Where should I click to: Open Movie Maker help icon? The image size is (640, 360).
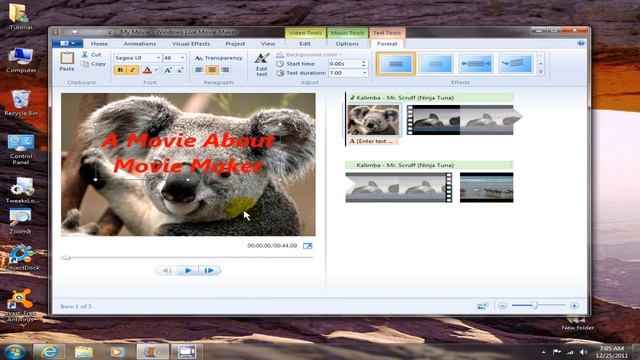(581, 43)
